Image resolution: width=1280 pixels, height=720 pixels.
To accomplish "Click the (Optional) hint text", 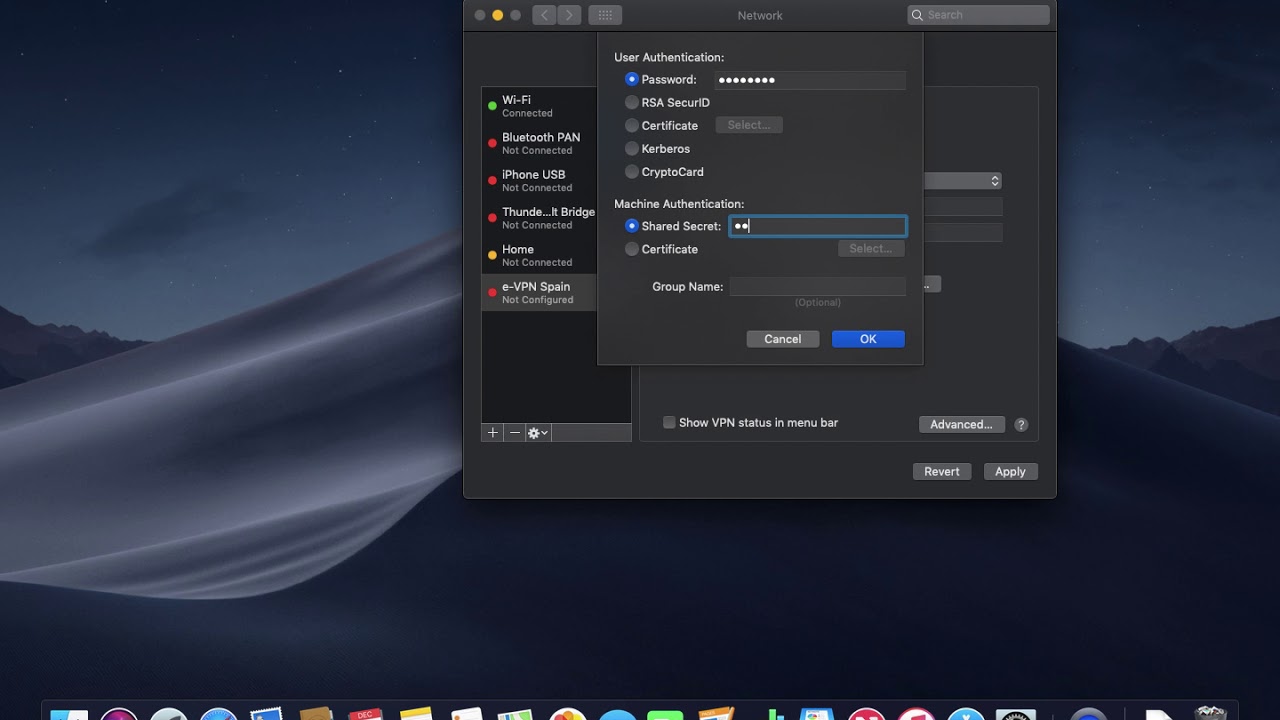I will [x=818, y=302].
